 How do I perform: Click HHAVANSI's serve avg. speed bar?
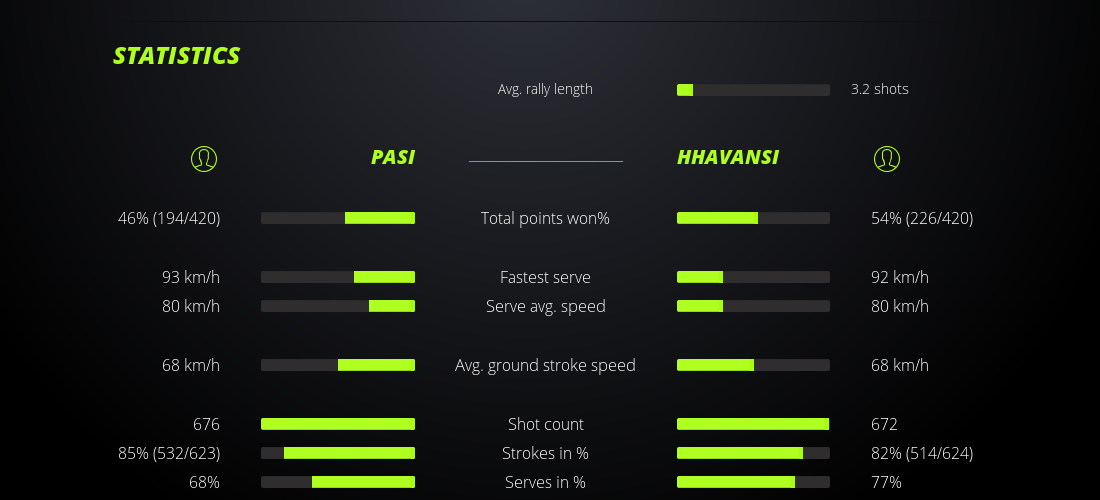753,306
